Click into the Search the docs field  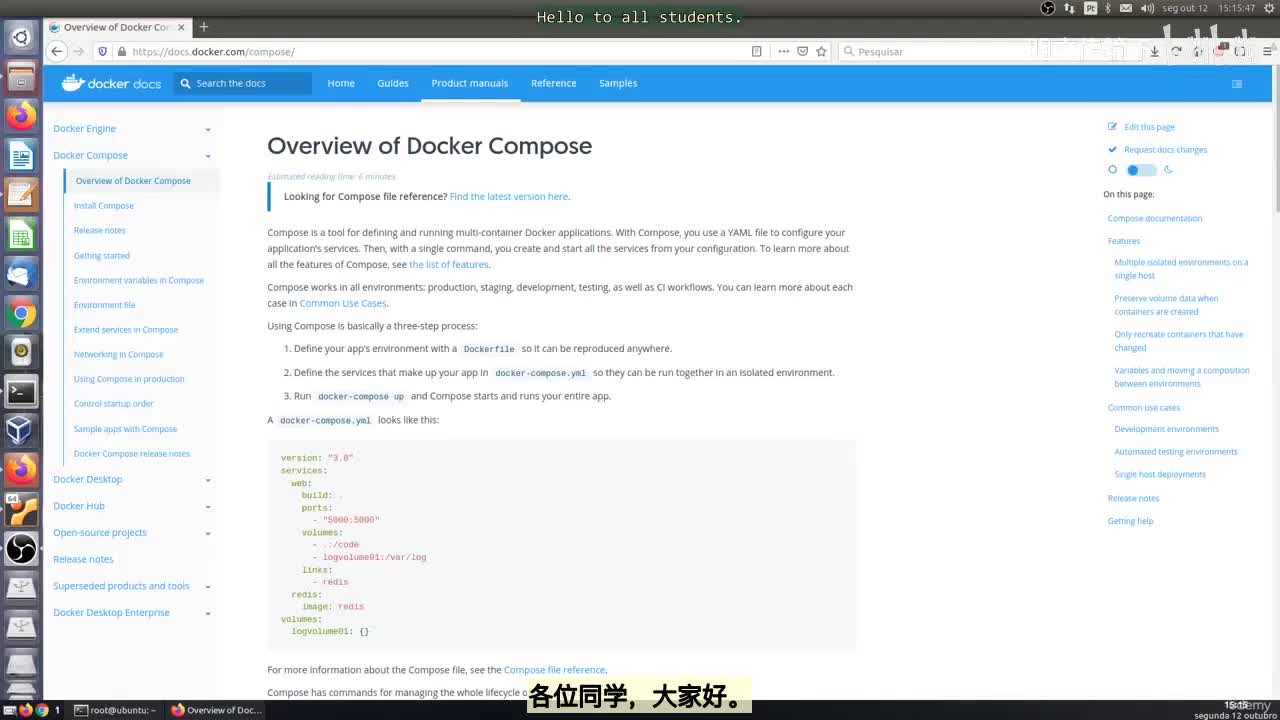tap(243, 83)
